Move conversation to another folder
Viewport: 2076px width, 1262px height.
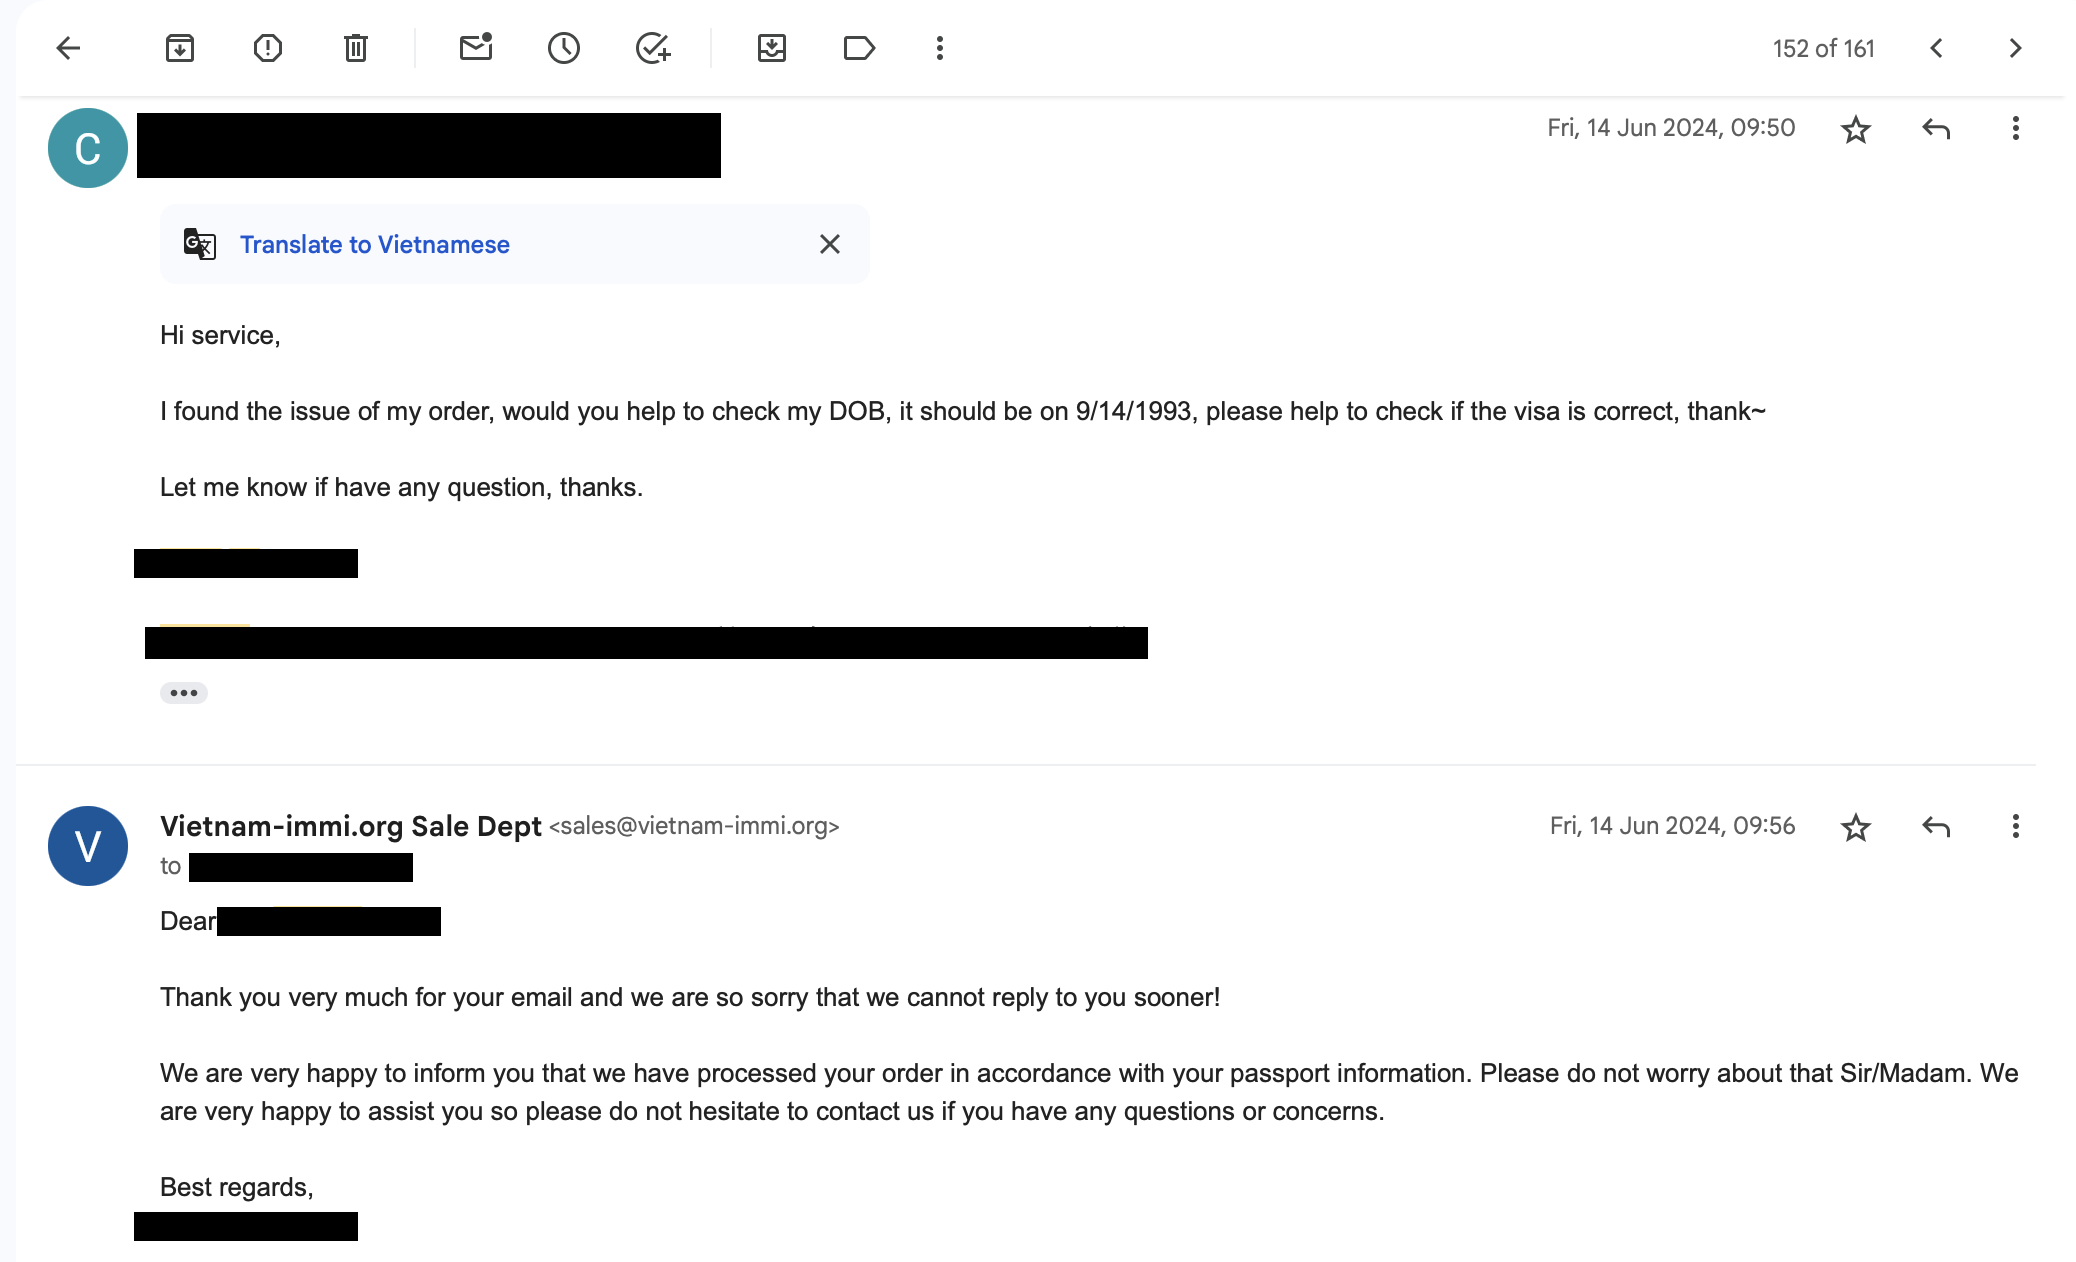(772, 48)
